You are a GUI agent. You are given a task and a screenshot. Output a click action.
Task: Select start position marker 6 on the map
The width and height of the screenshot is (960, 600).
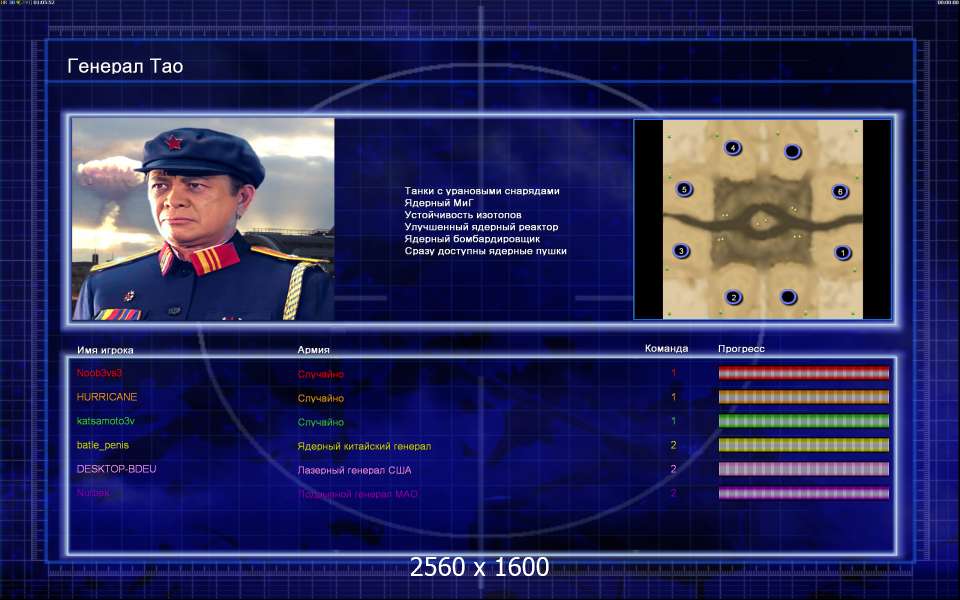pos(840,192)
